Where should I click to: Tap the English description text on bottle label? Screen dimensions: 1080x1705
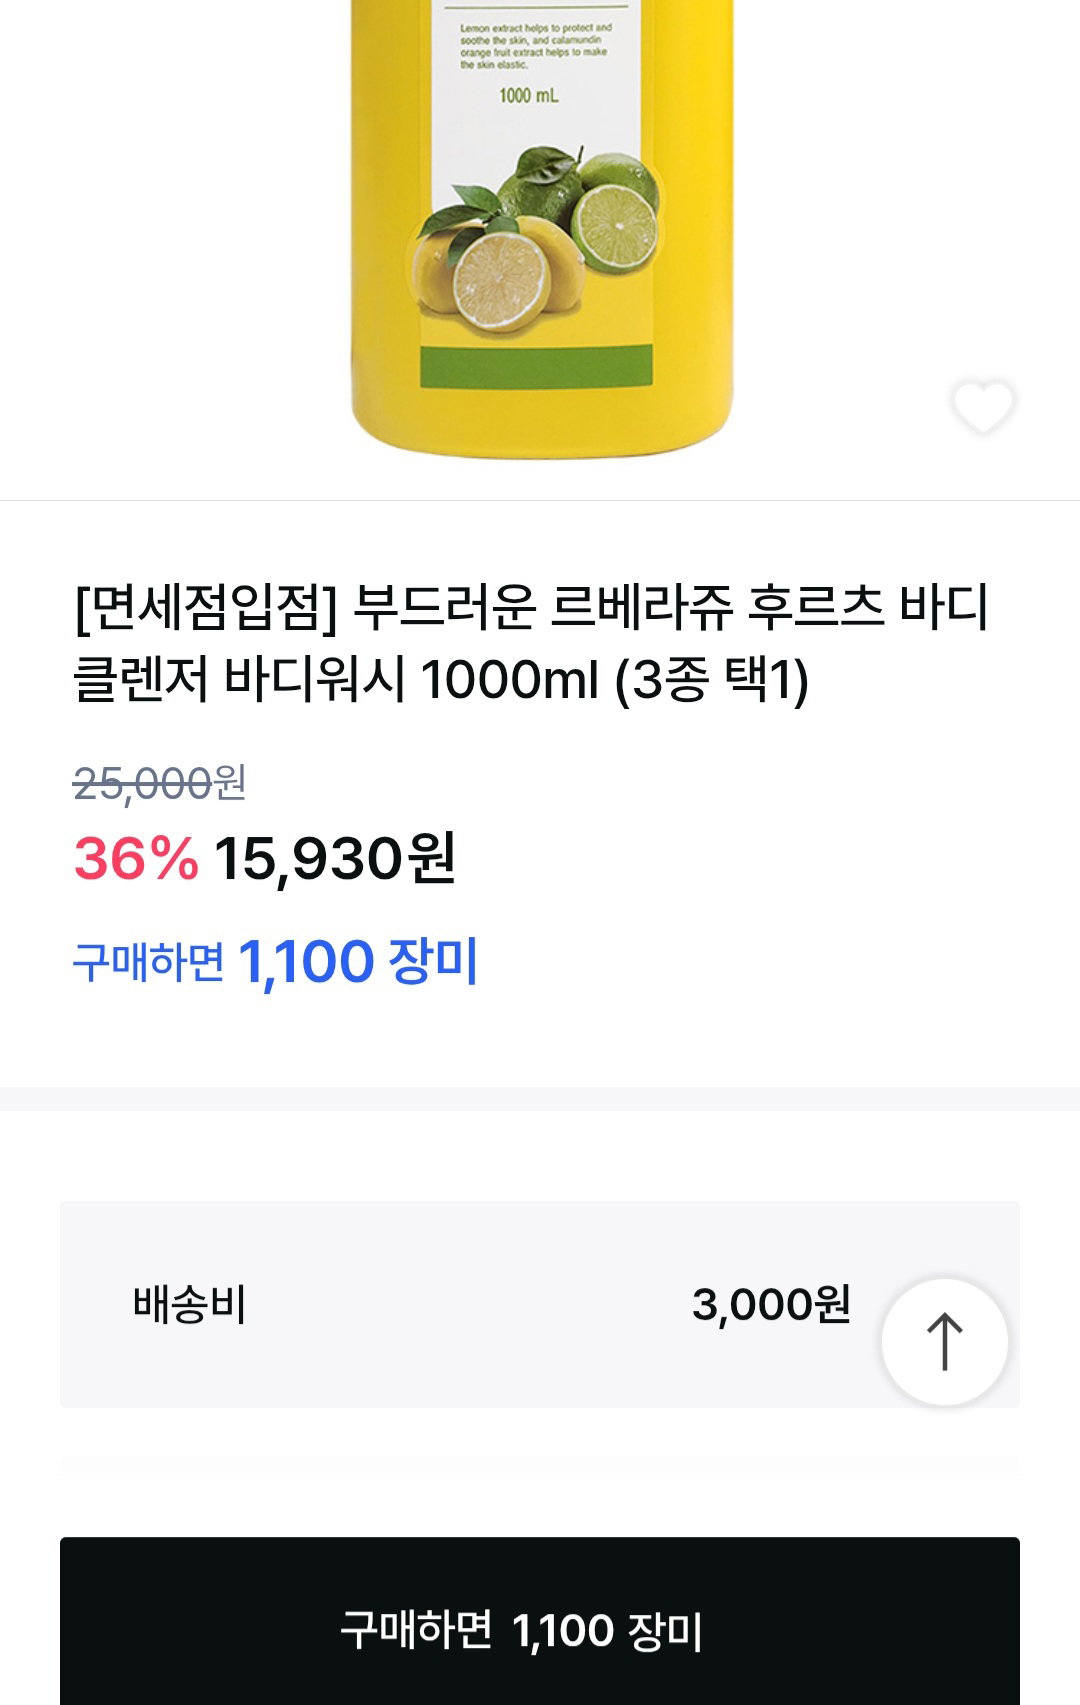coord(535,46)
